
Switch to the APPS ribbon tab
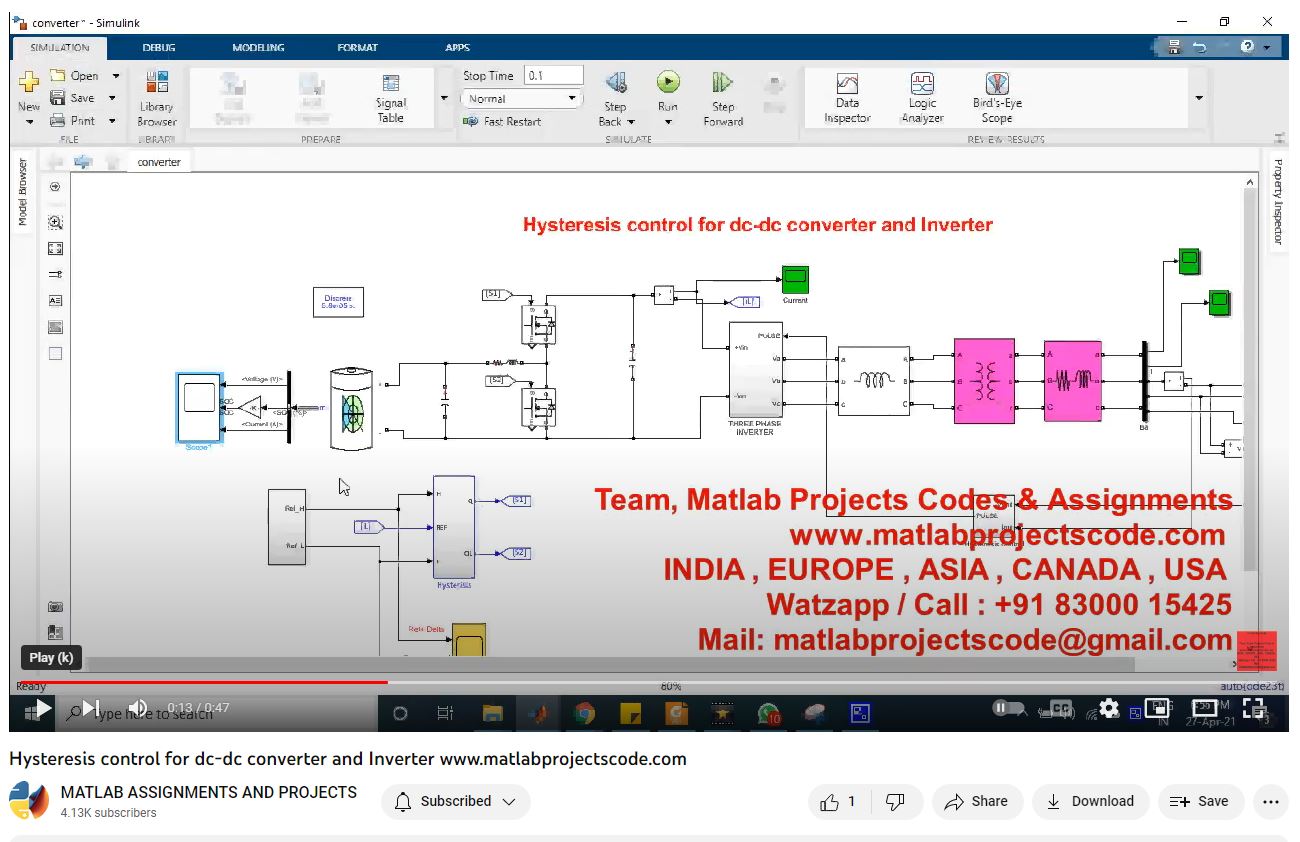[457, 47]
